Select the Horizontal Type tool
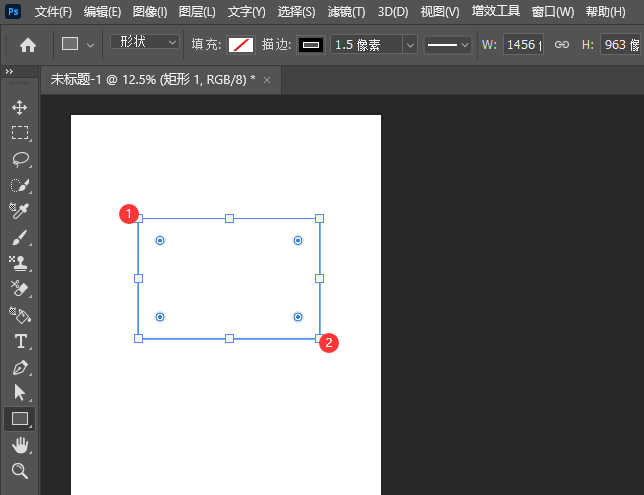The height and width of the screenshot is (495, 644). 19,341
